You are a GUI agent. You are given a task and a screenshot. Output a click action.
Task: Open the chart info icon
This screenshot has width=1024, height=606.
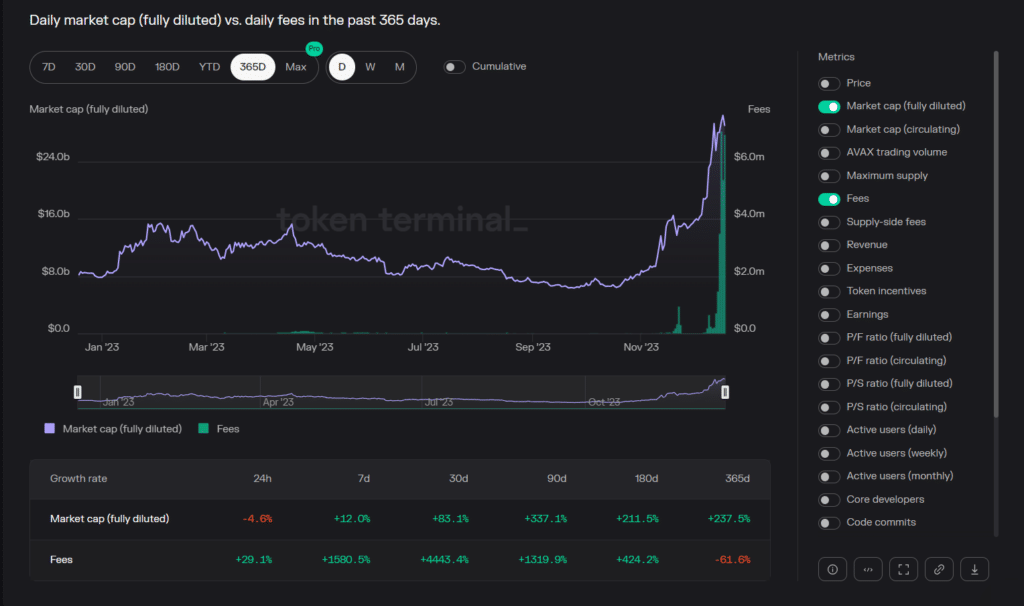tap(832, 568)
